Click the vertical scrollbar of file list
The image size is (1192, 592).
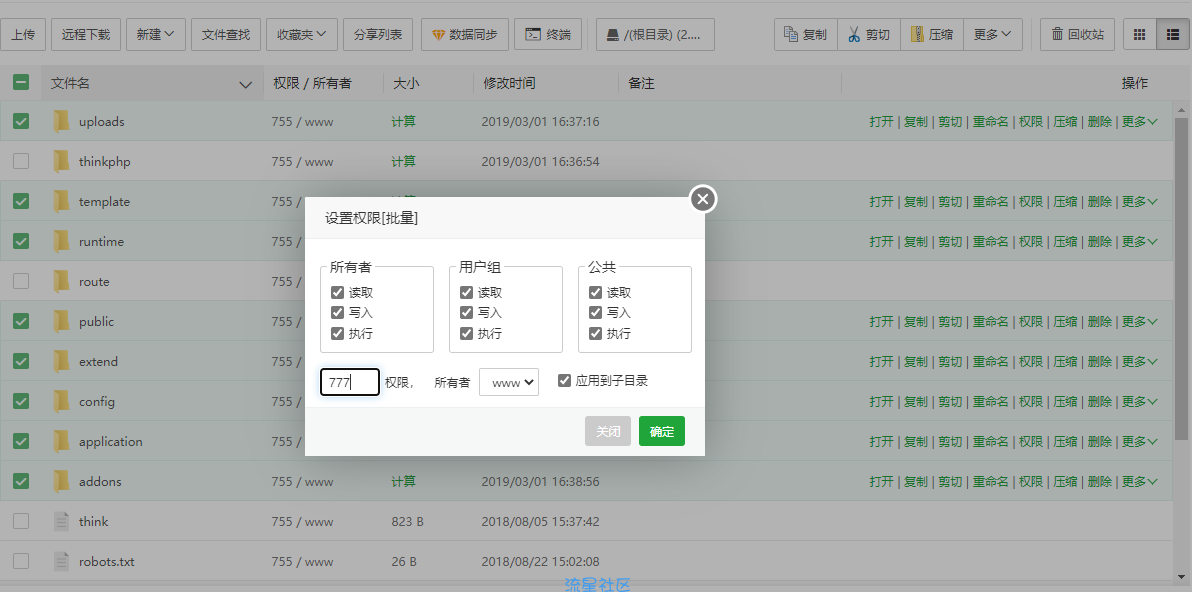tap(1181, 277)
